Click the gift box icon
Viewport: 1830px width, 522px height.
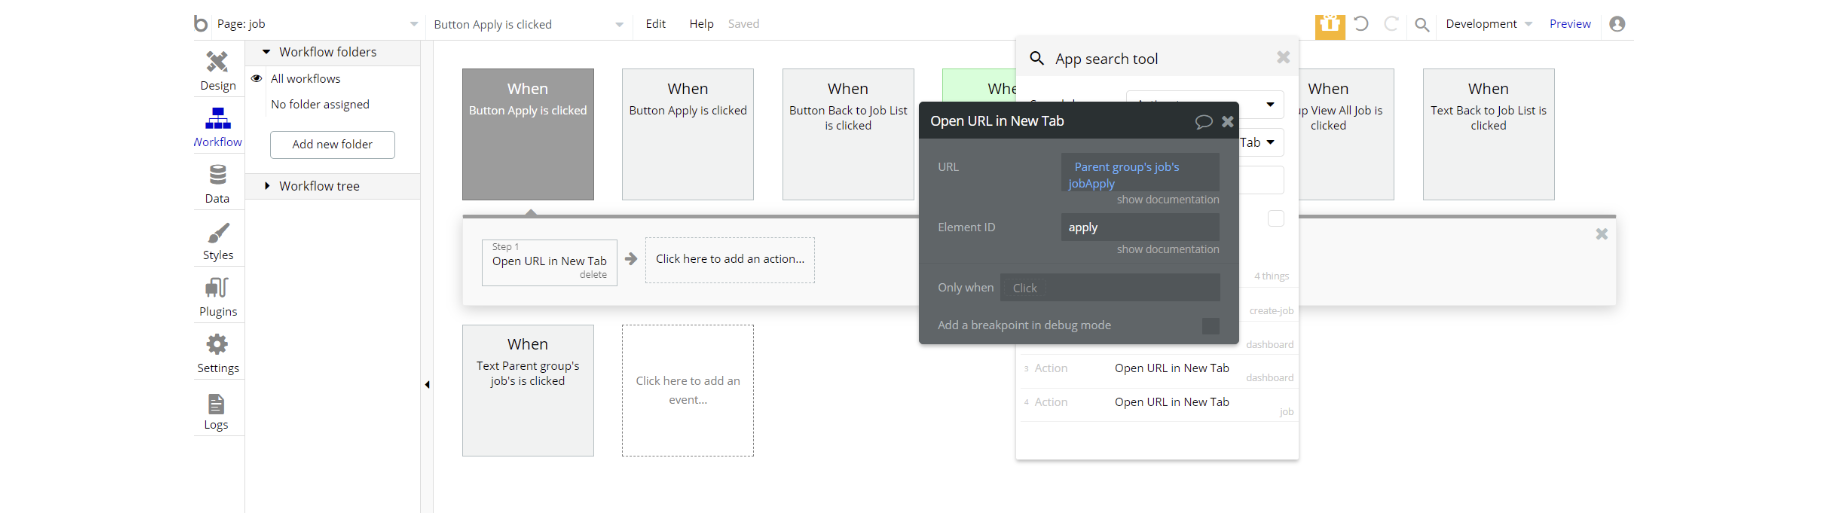(1329, 25)
